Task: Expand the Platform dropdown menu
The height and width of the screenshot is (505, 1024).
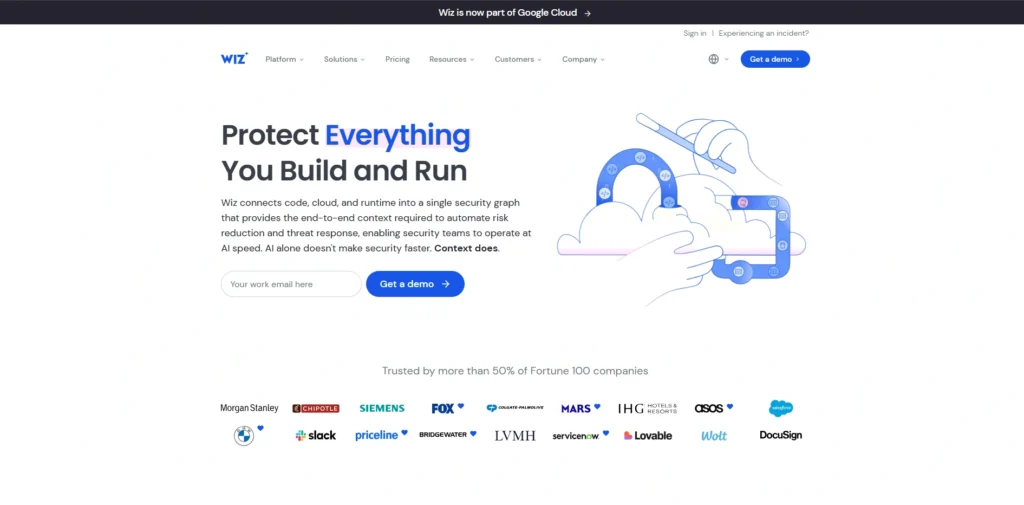Action: pos(284,59)
